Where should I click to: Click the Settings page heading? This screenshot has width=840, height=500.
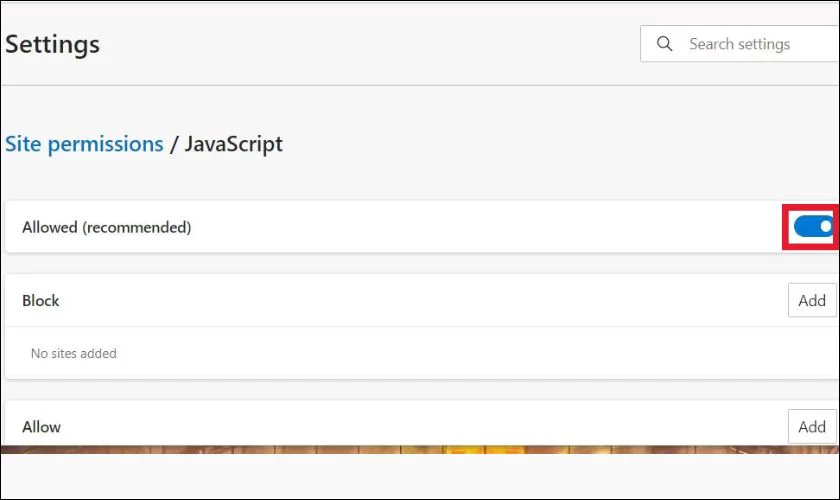point(52,44)
